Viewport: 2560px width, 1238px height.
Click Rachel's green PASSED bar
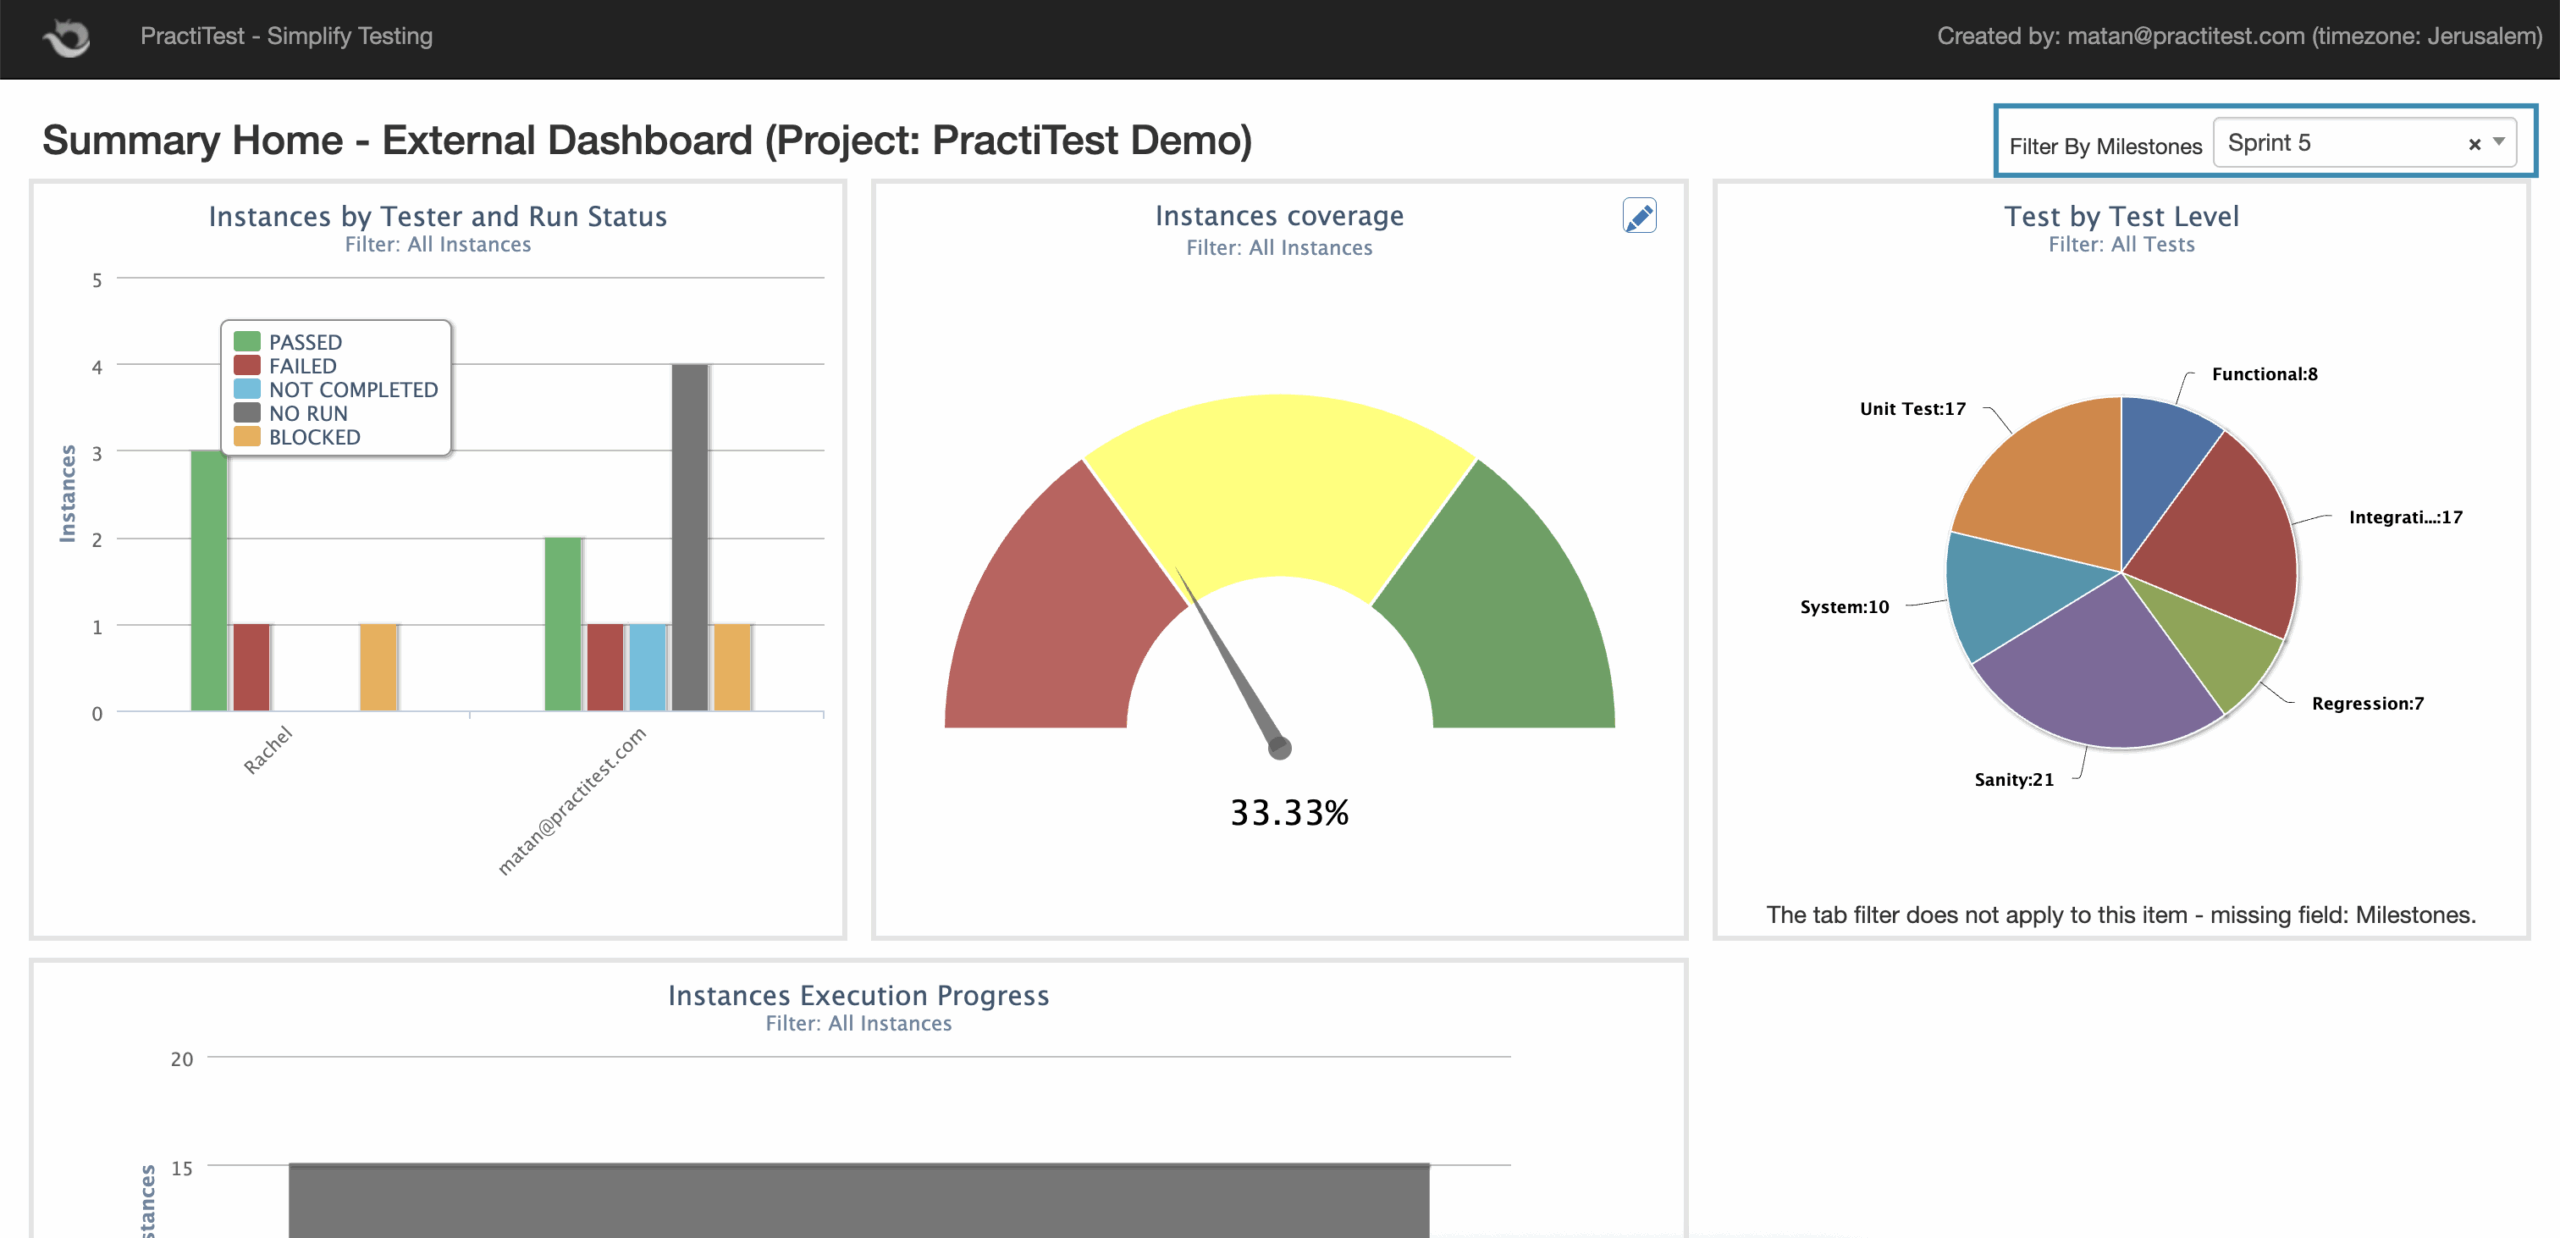[209, 580]
